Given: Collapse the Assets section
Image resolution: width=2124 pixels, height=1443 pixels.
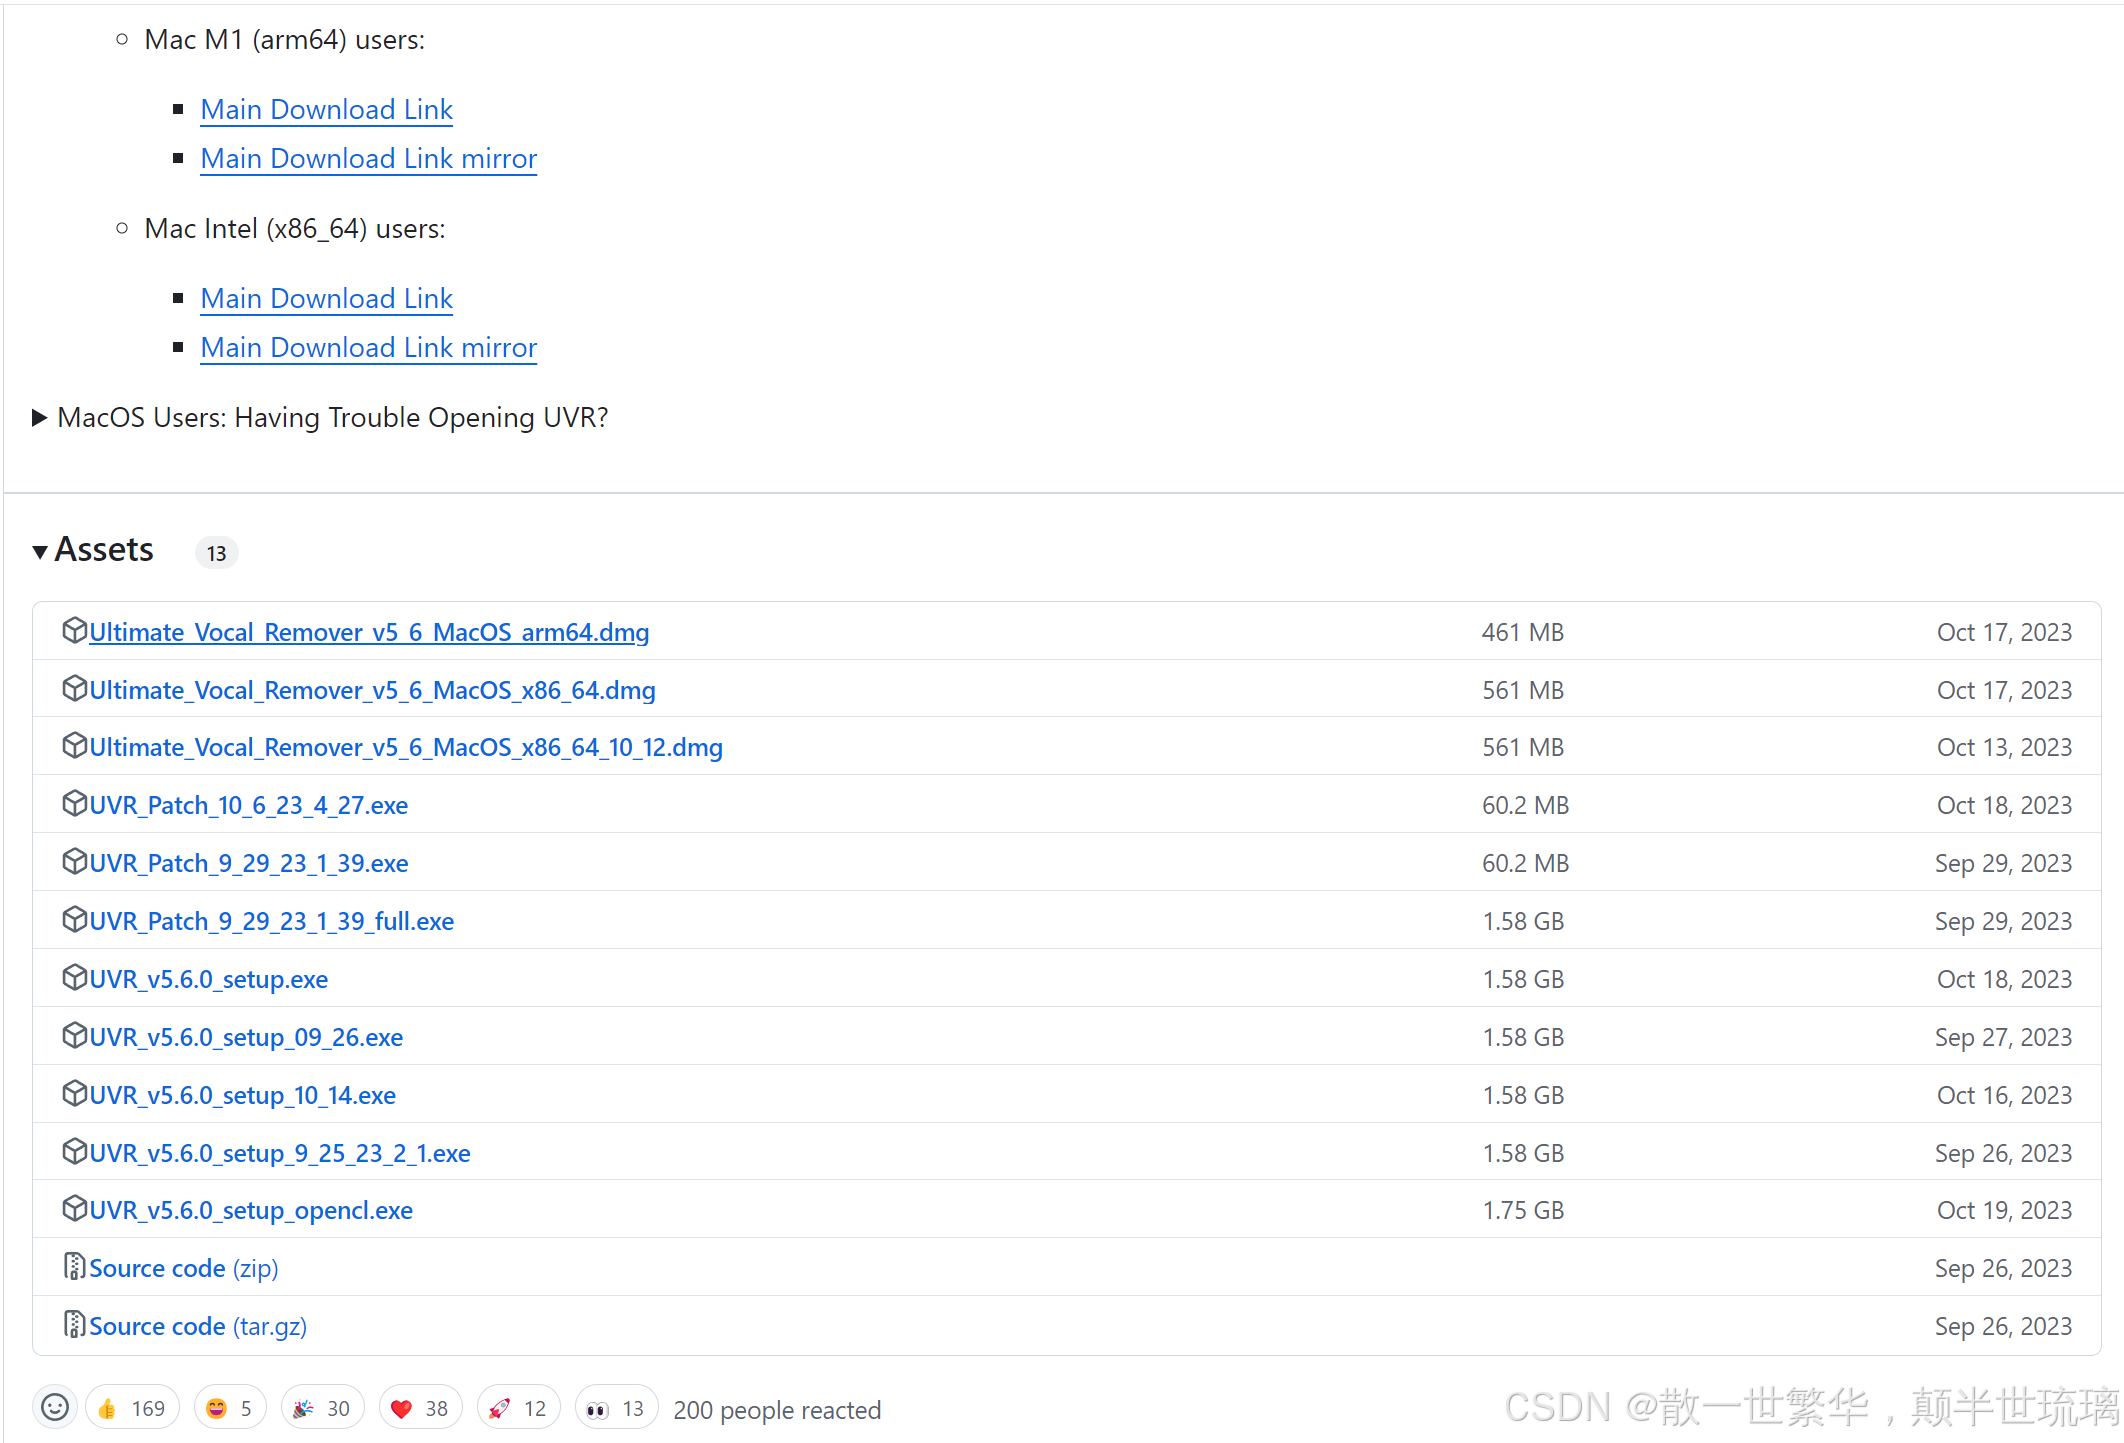Looking at the screenshot, I should (x=93, y=550).
